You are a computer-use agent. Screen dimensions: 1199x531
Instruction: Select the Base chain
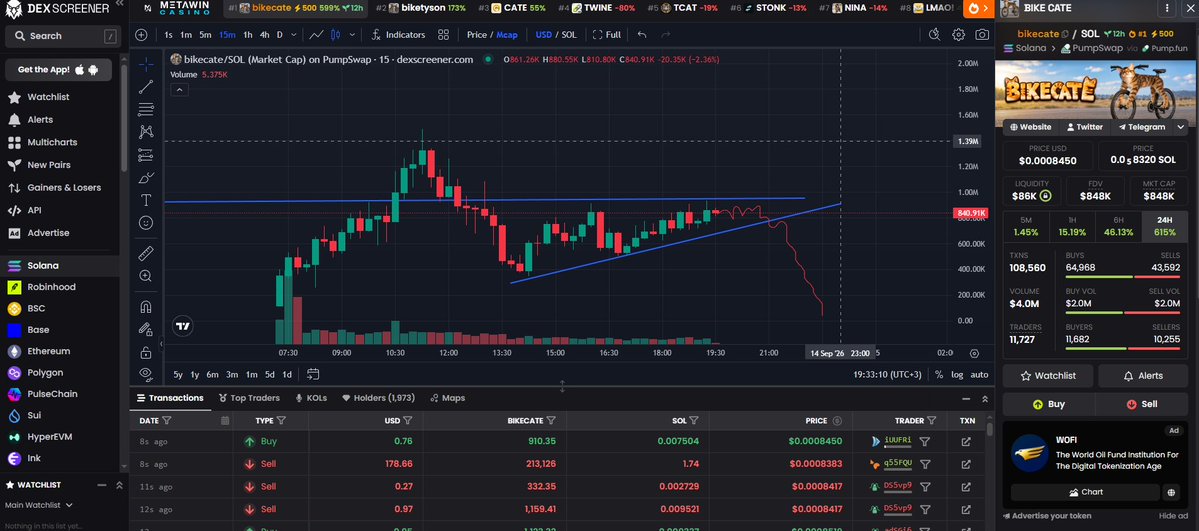point(37,330)
